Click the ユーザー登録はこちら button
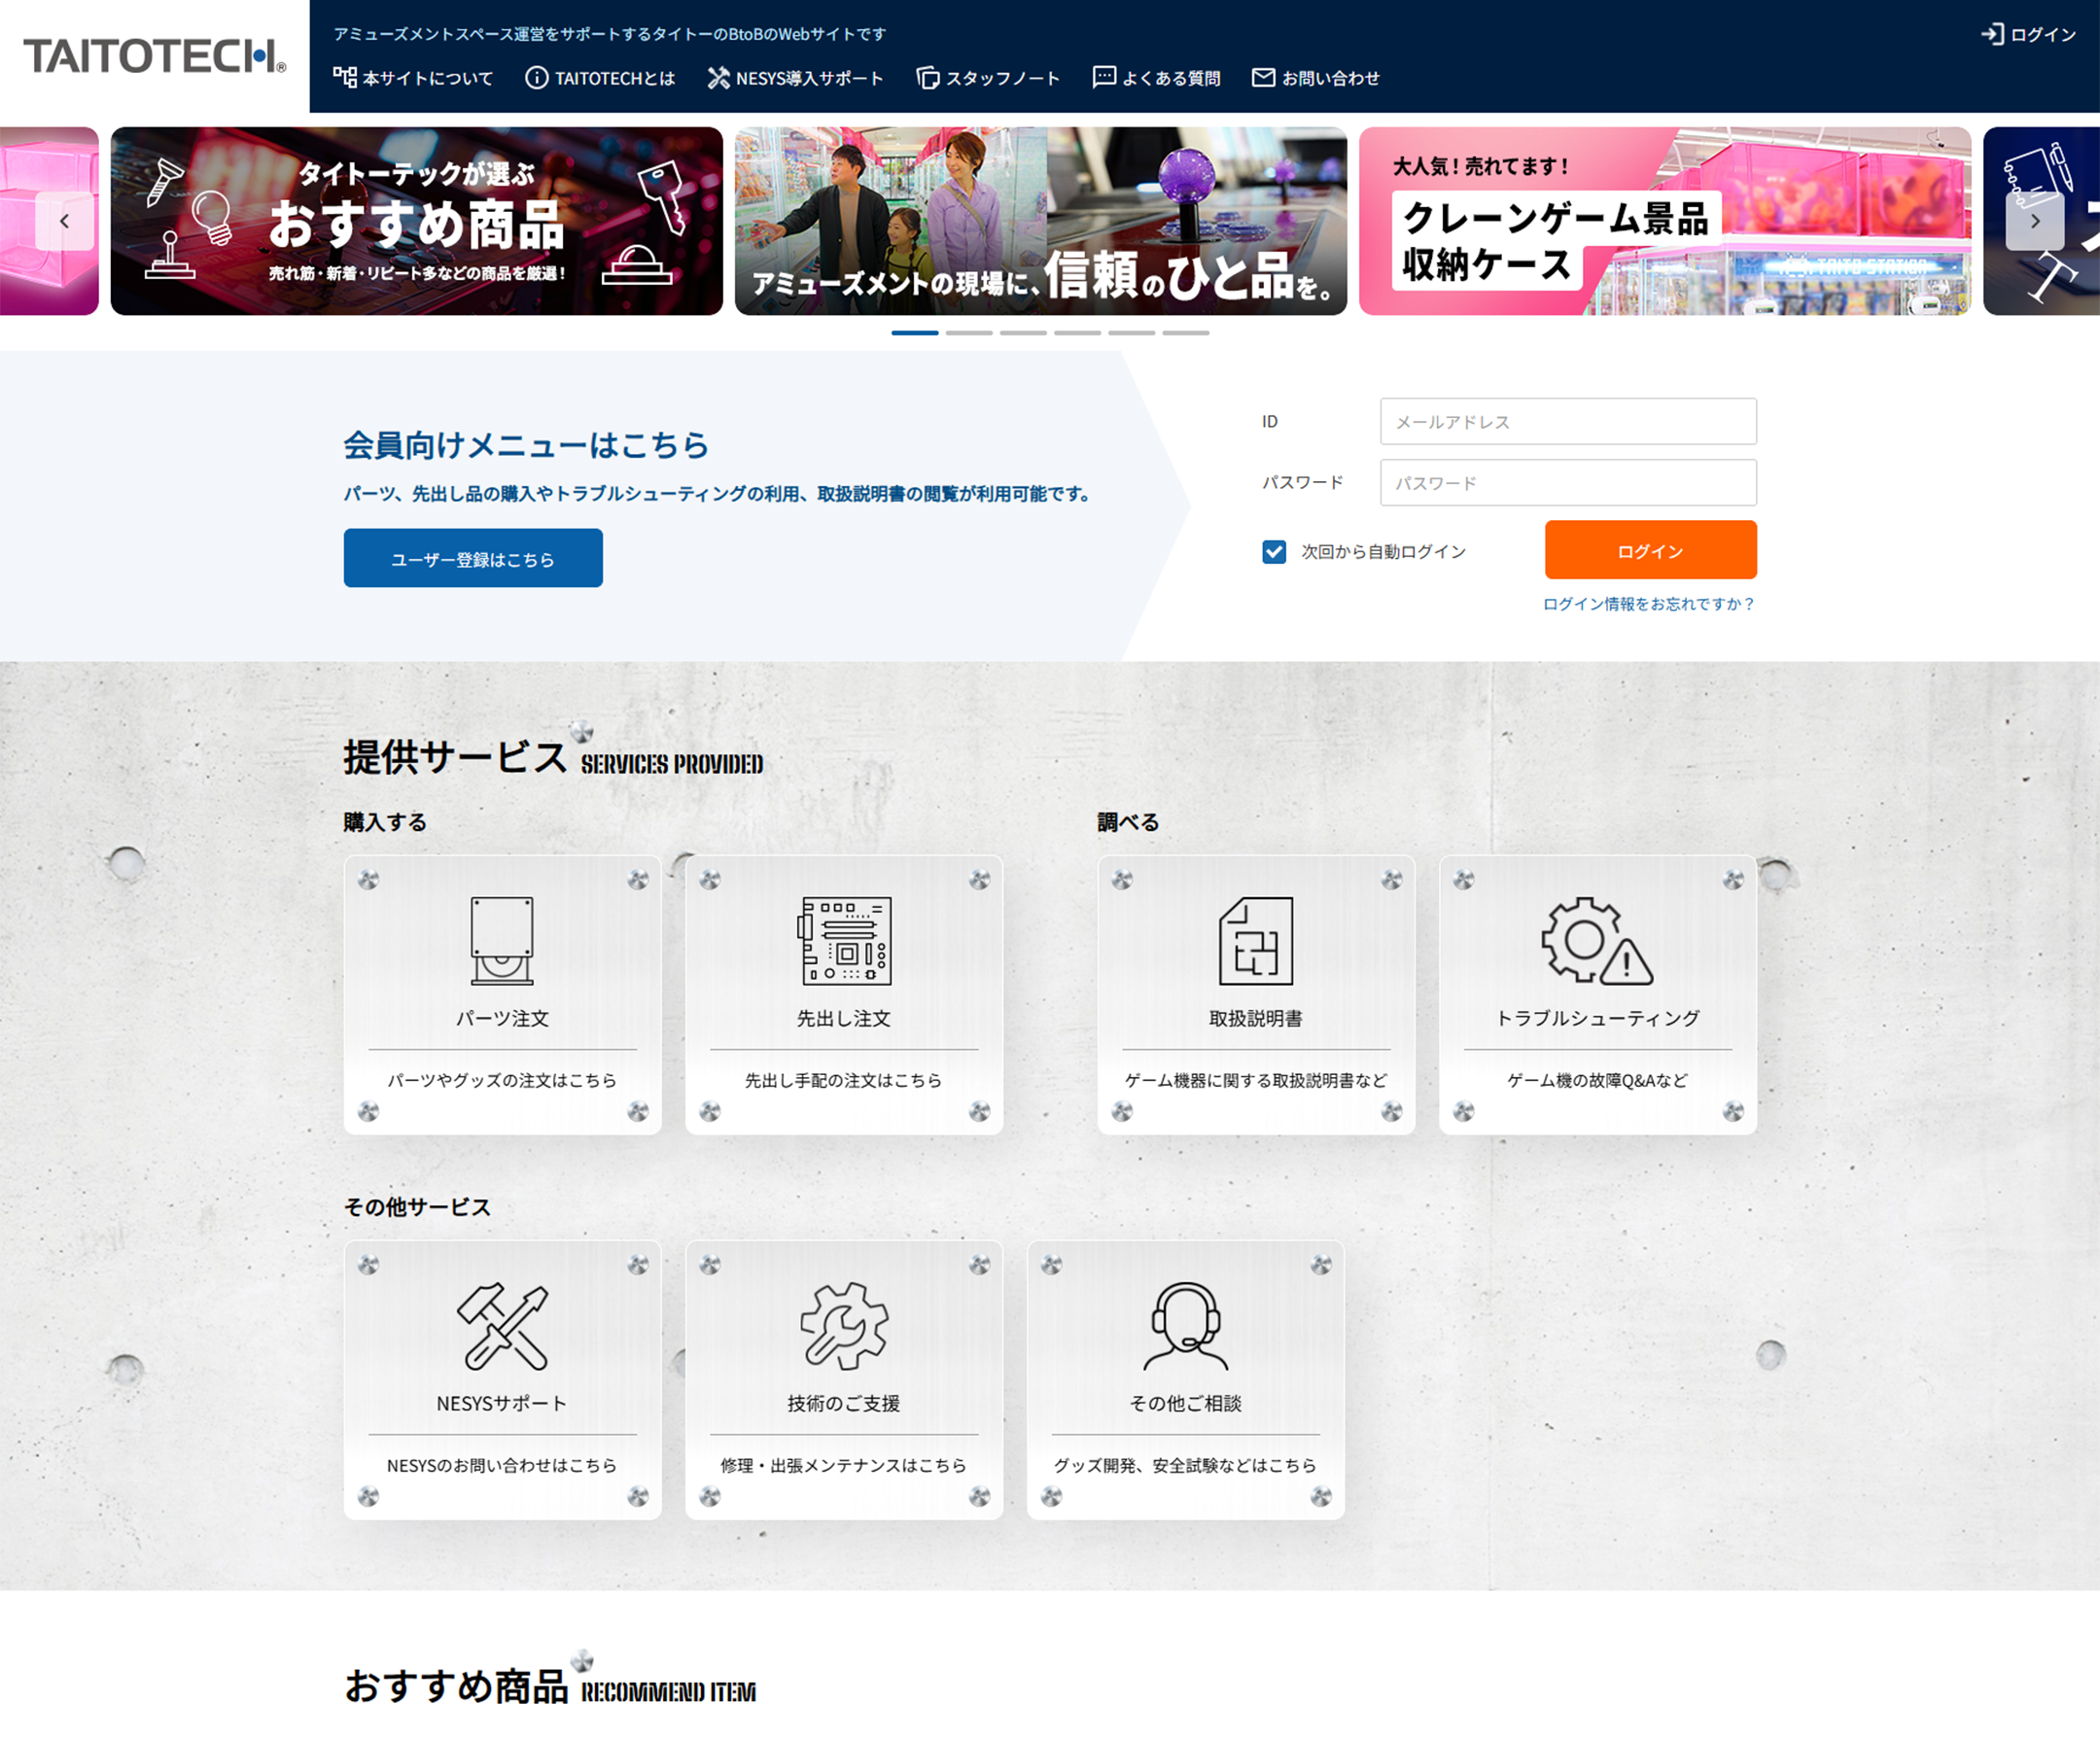2100x1738 pixels. coord(473,558)
